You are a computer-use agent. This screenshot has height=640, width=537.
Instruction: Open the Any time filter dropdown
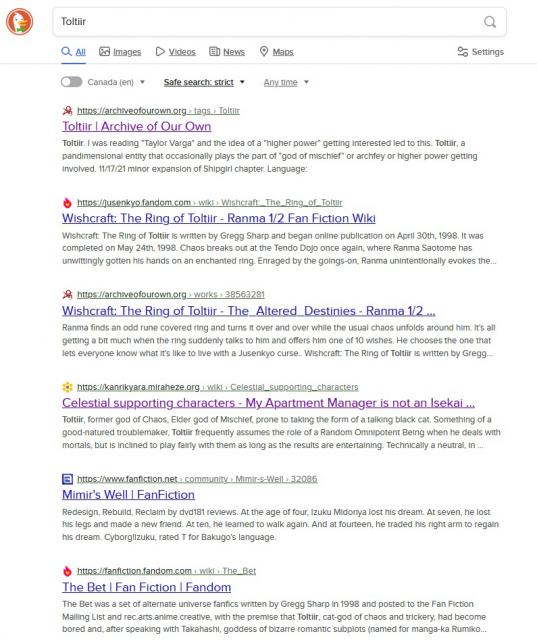pyautogui.click(x=286, y=82)
